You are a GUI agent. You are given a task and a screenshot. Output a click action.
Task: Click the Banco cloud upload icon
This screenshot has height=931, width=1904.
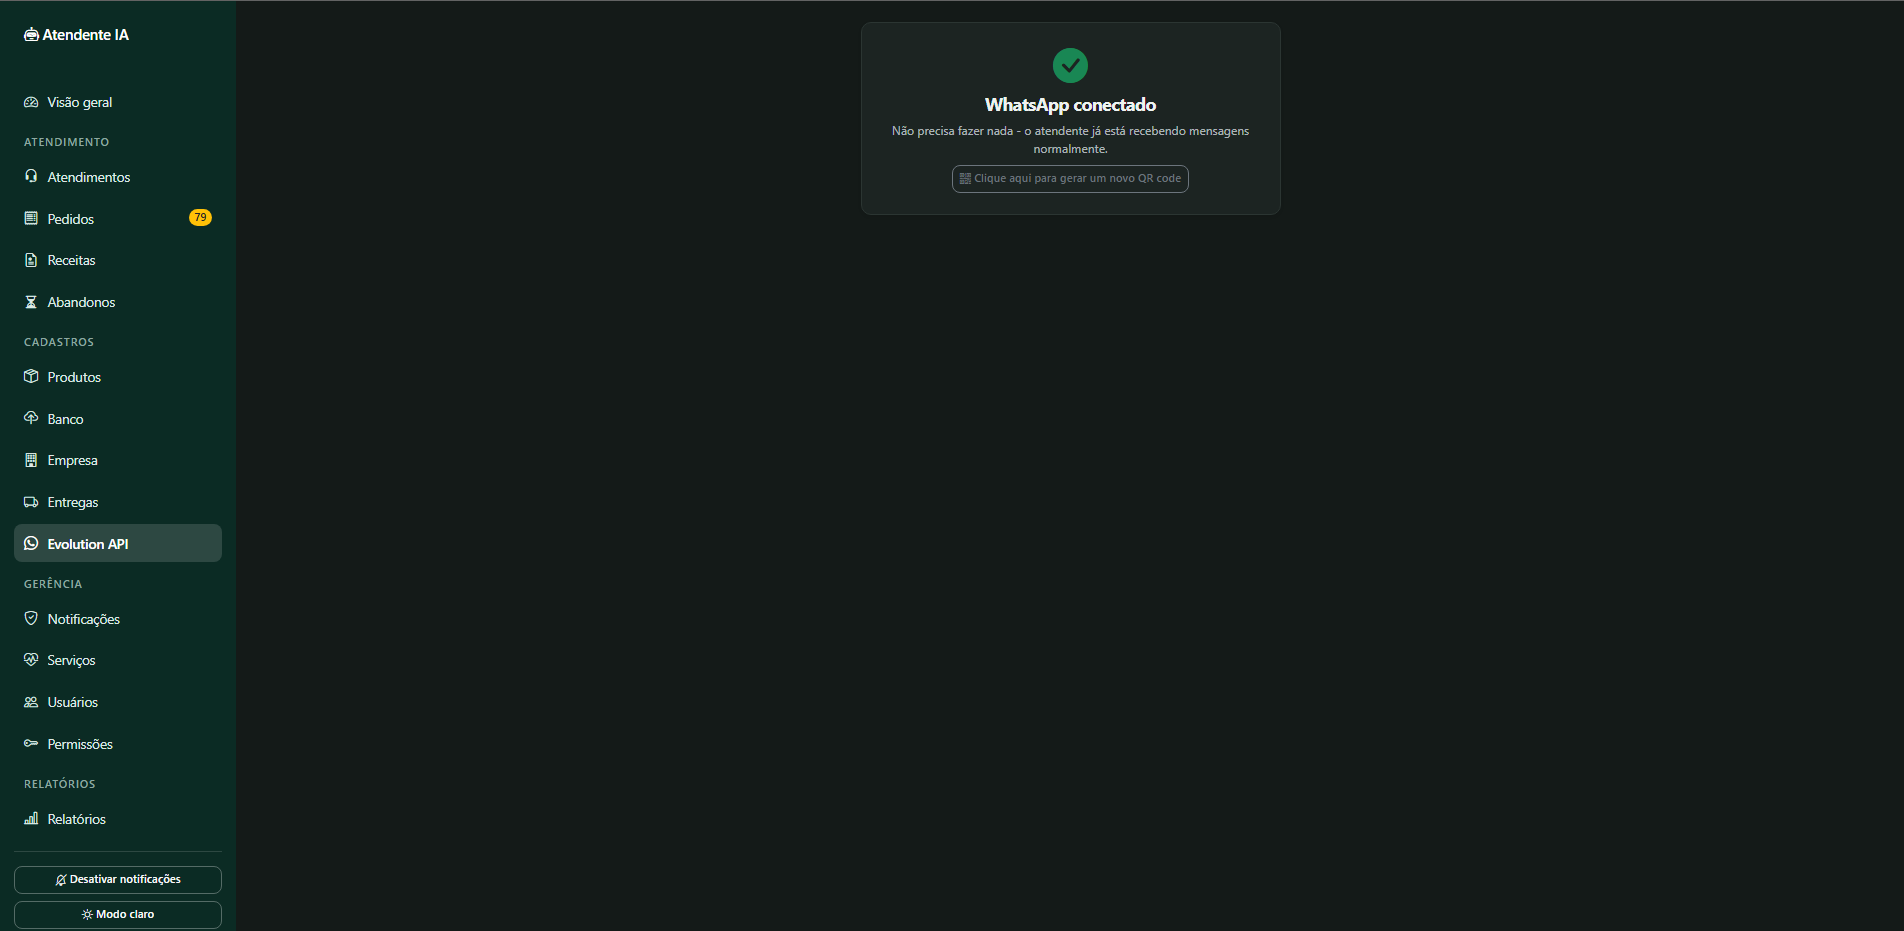point(31,418)
